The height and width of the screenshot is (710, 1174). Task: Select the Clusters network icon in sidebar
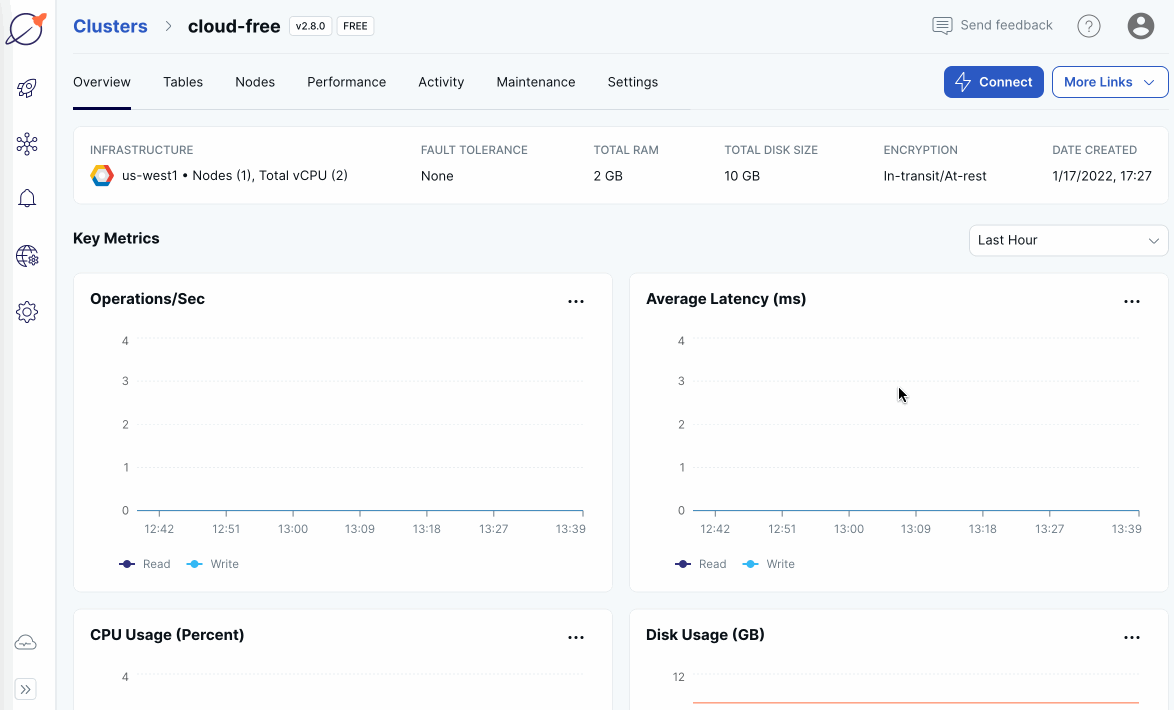[26, 144]
